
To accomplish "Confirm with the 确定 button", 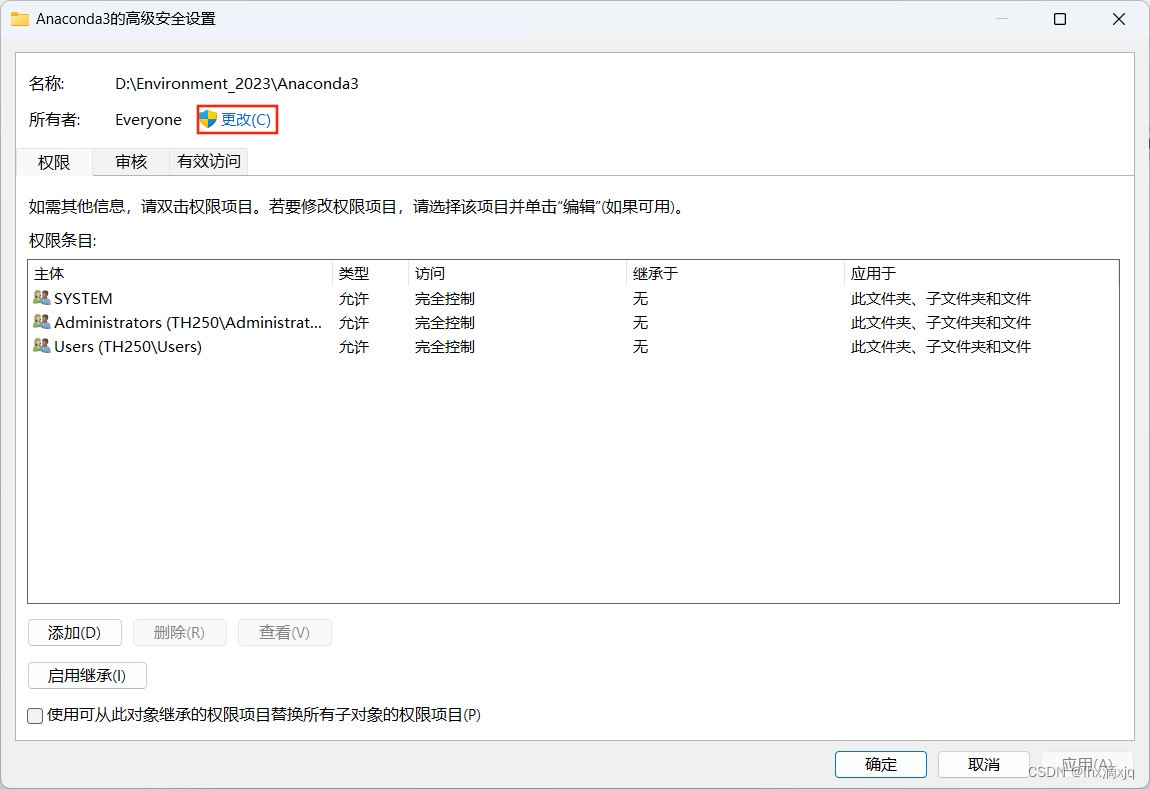I will [880, 764].
